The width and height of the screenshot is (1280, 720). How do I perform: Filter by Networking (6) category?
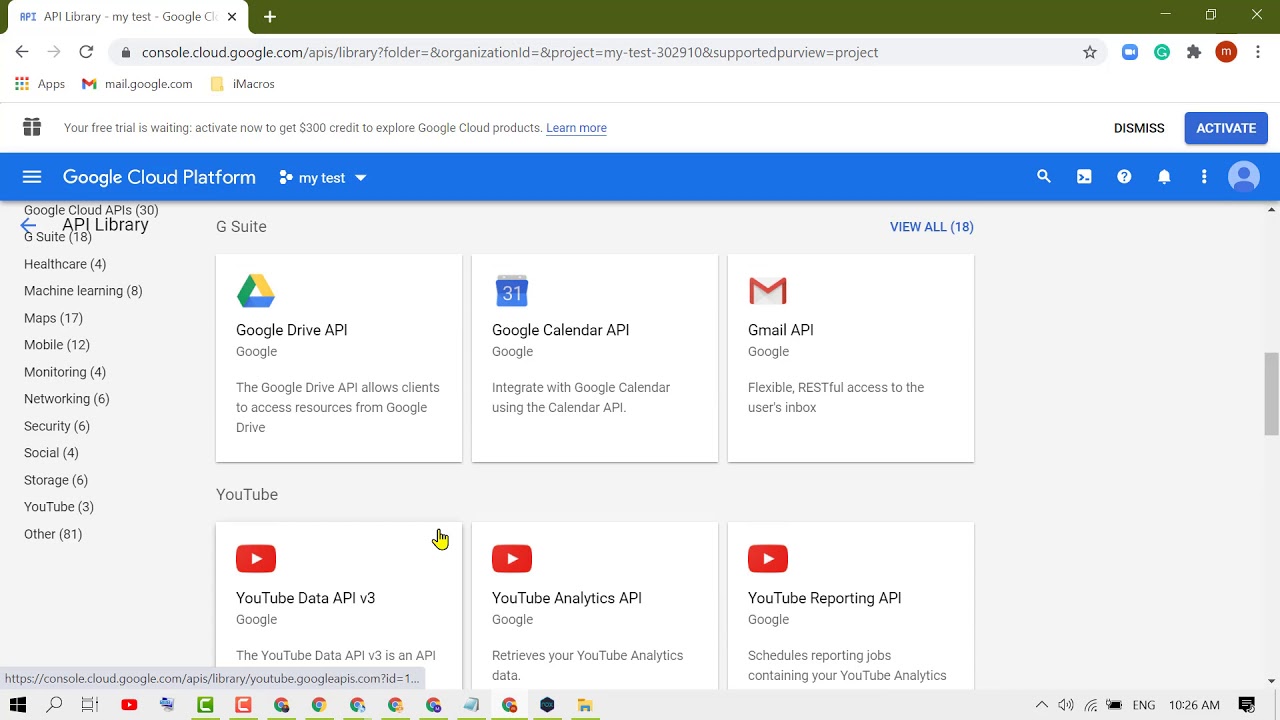click(67, 399)
